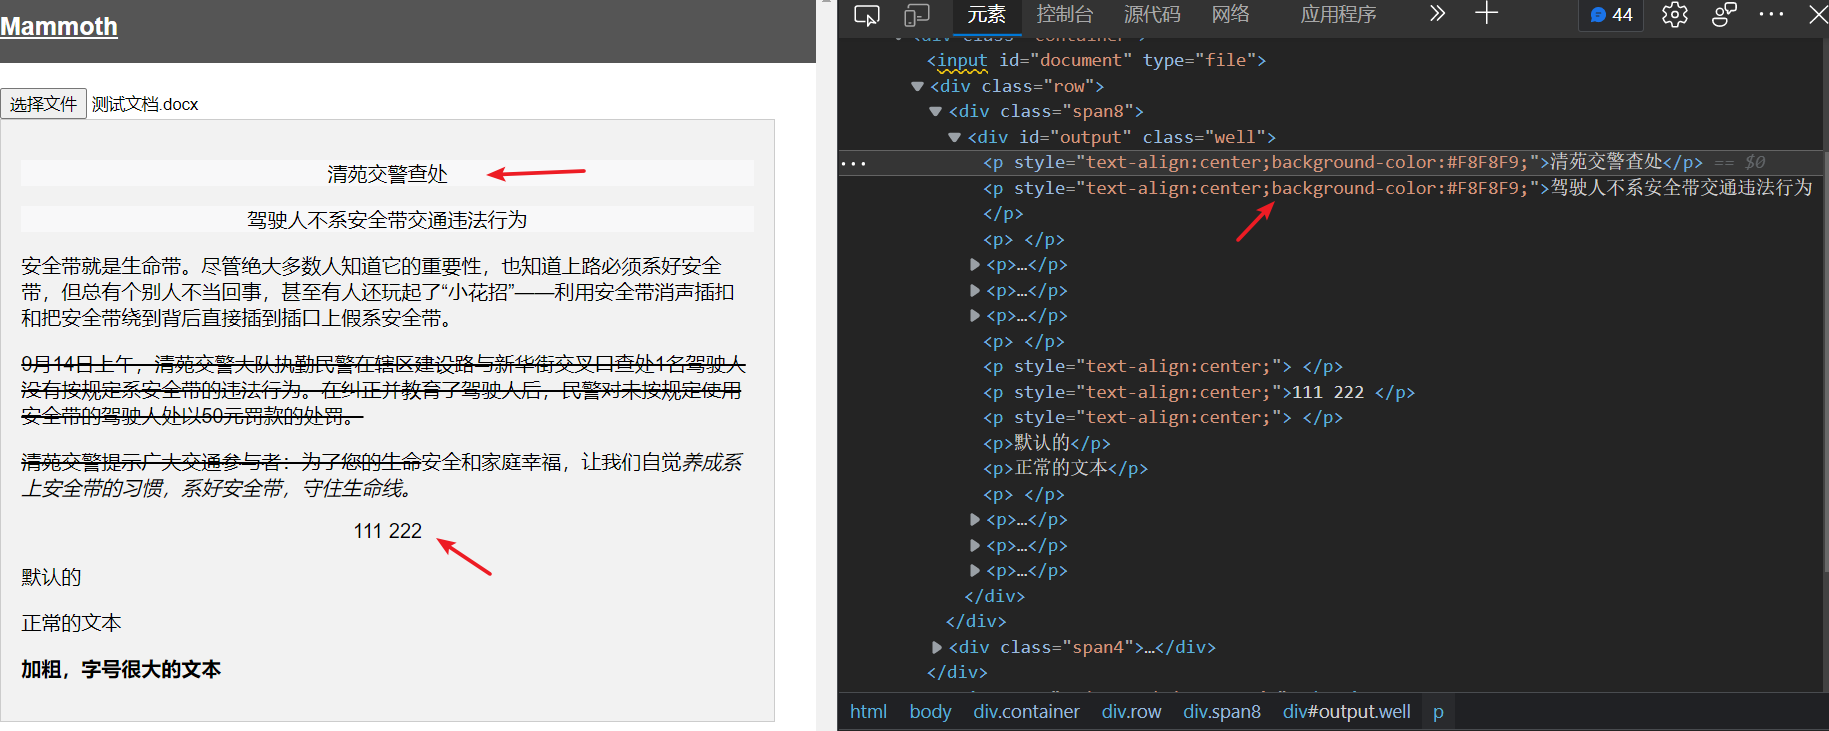Add a new DevTools tab with plus
Screen dimensions: 1829x731
[1487, 14]
